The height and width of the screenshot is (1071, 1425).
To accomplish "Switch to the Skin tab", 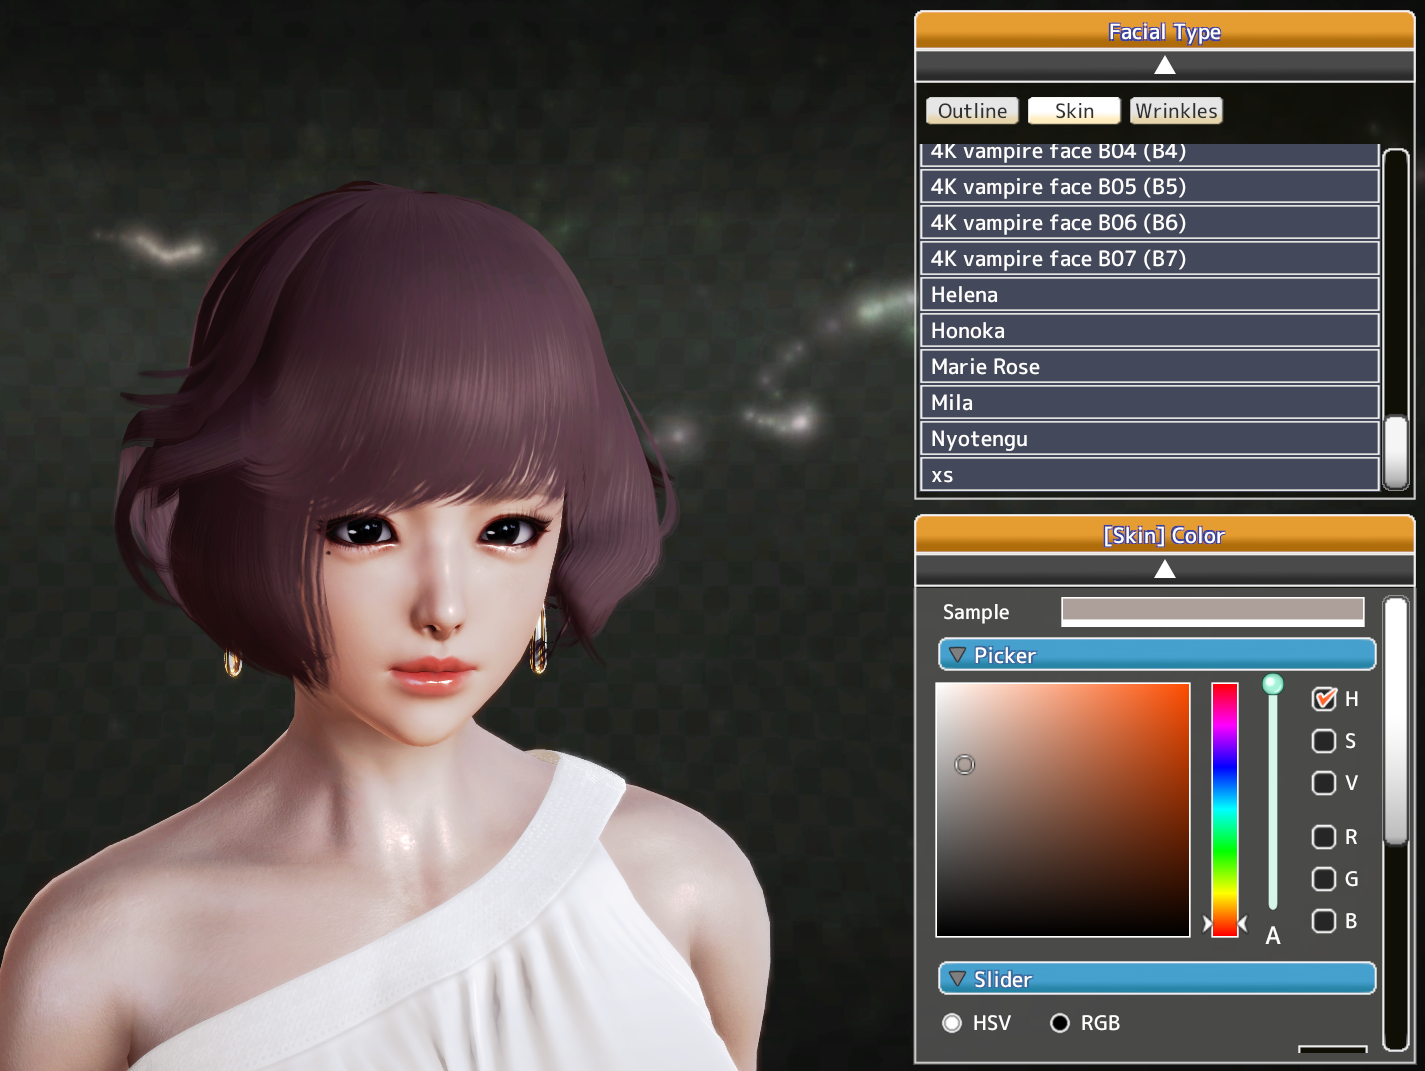I will (x=1074, y=111).
